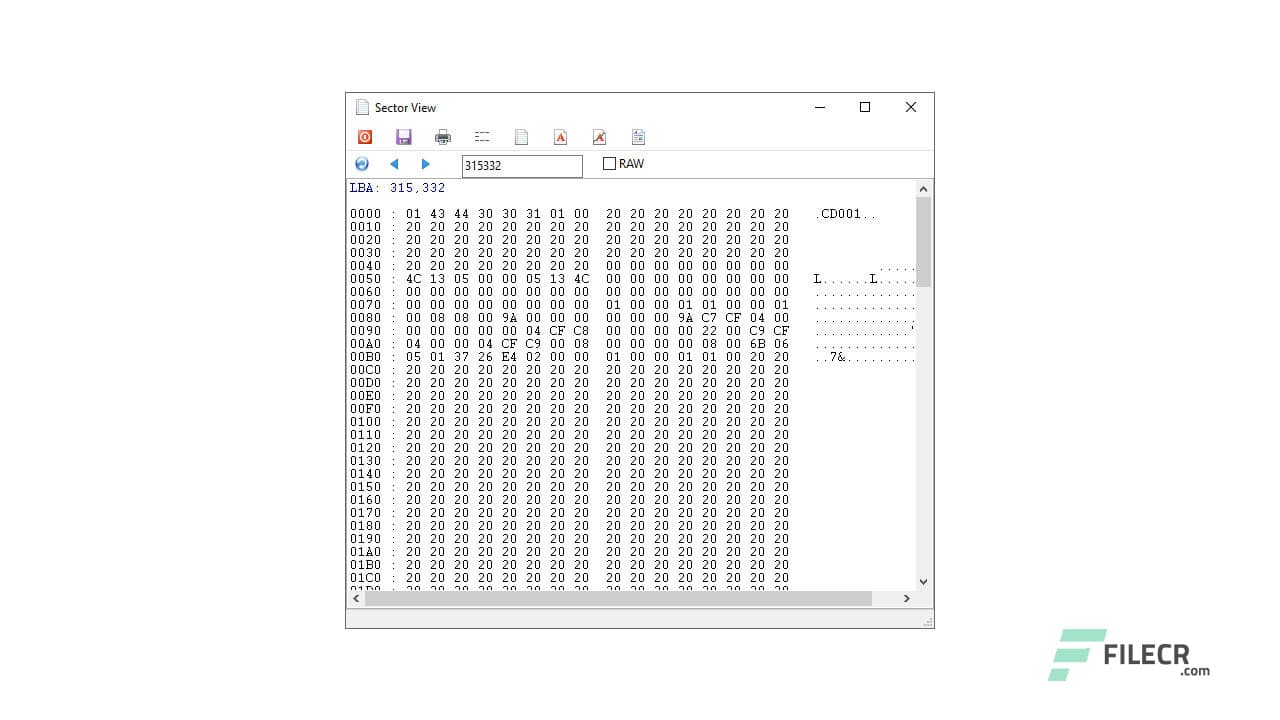The image size is (1280, 720).
Task: Click the dashed lines toolbar icon
Action: (x=482, y=137)
